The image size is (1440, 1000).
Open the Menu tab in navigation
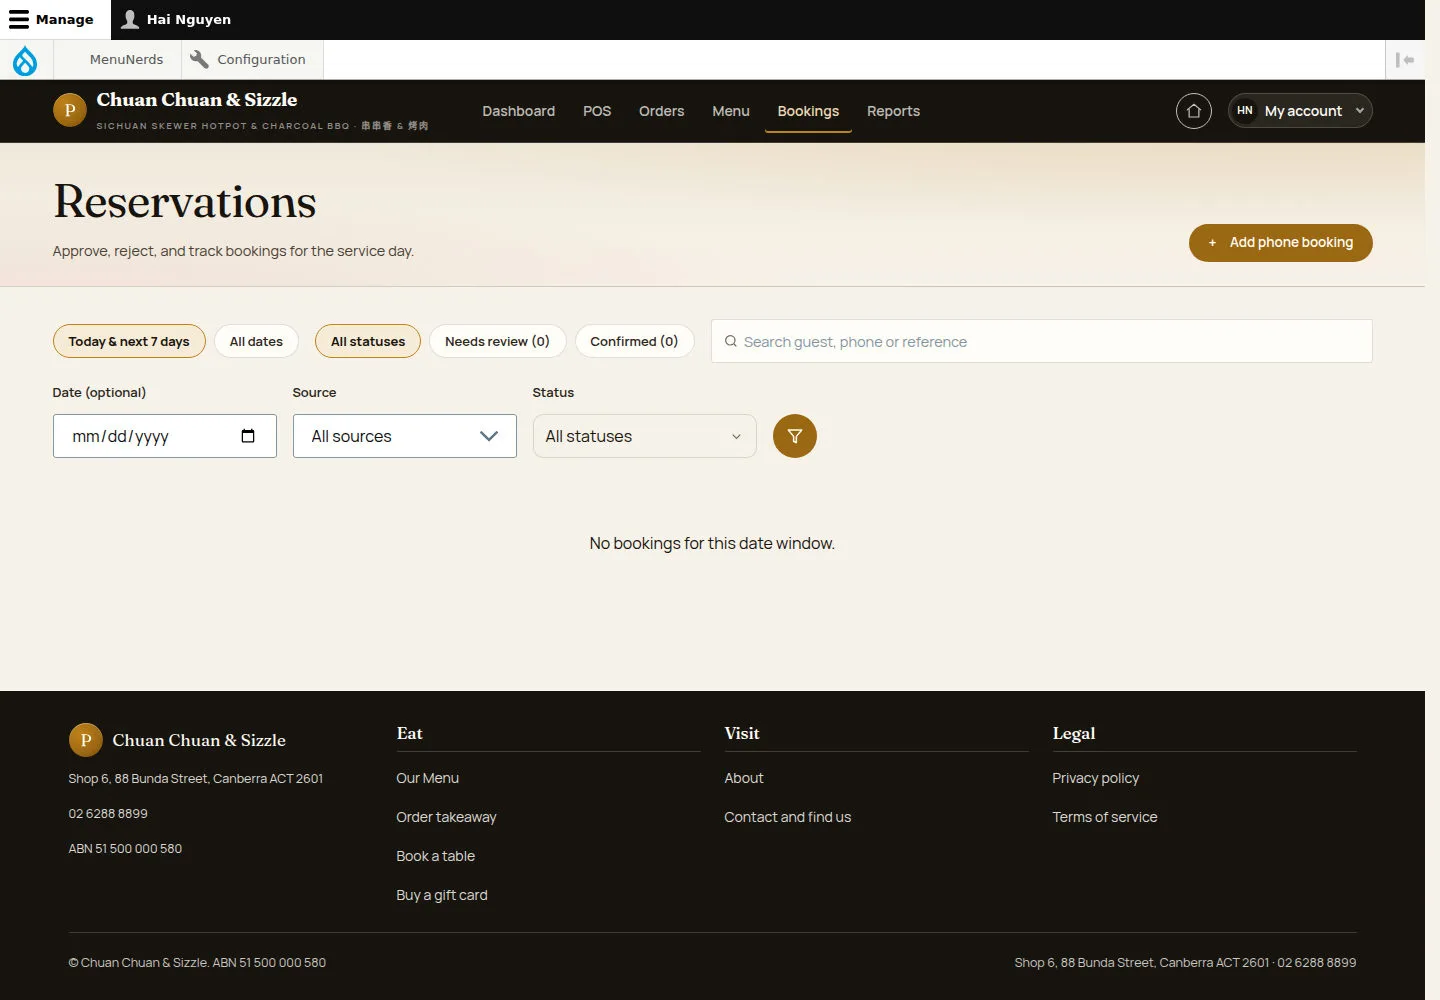tap(731, 111)
